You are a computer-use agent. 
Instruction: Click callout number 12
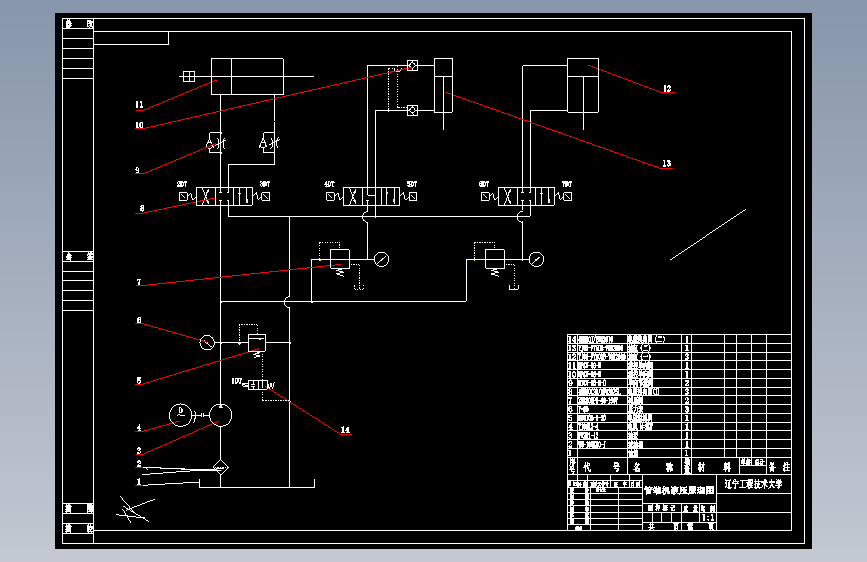click(667, 89)
